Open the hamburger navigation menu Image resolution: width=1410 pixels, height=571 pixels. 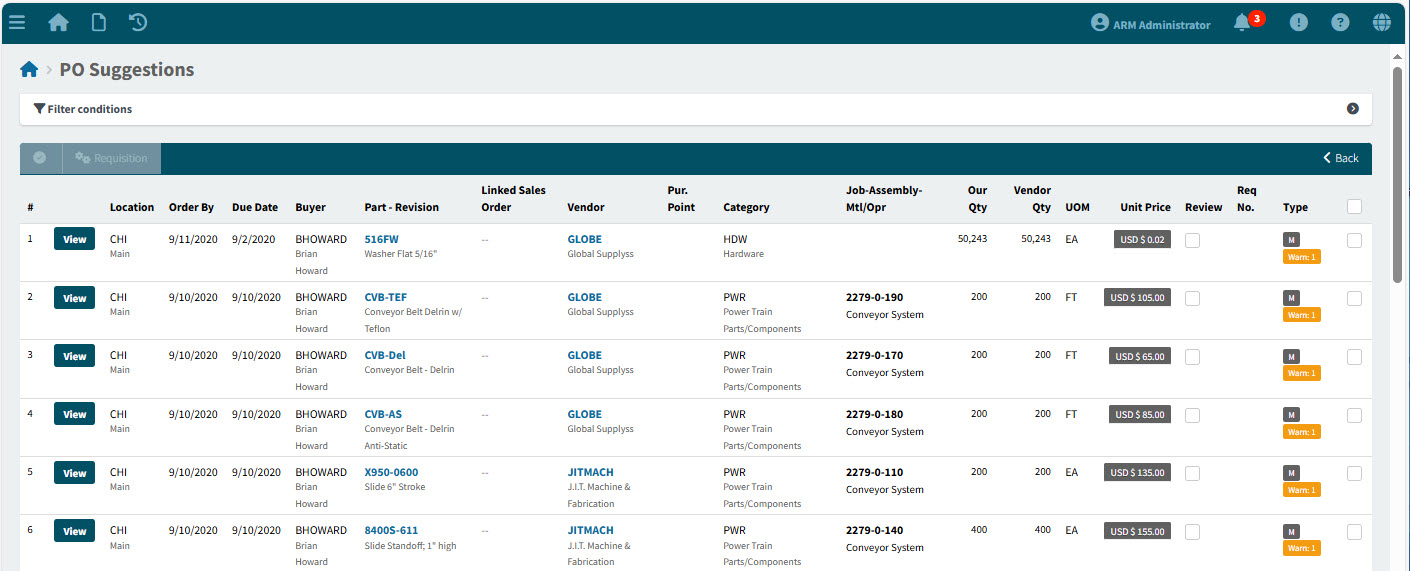(x=17, y=22)
